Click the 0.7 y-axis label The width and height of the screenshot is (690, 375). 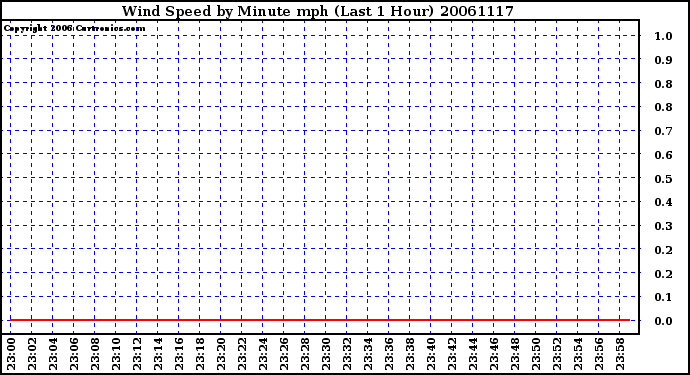tap(663, 131)
